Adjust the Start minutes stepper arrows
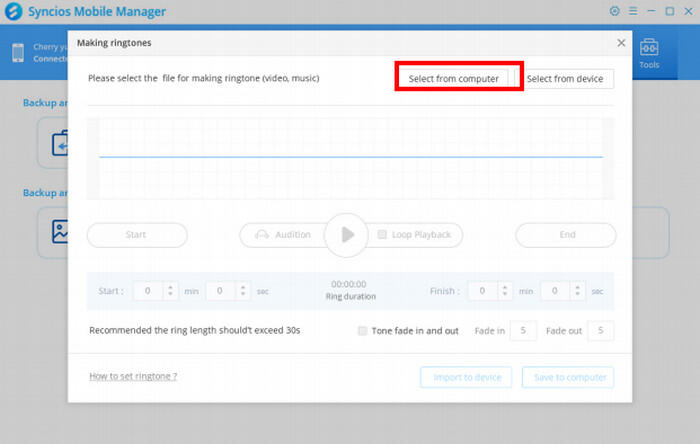This screenshot has width=700, height=444. coord(170,291)
